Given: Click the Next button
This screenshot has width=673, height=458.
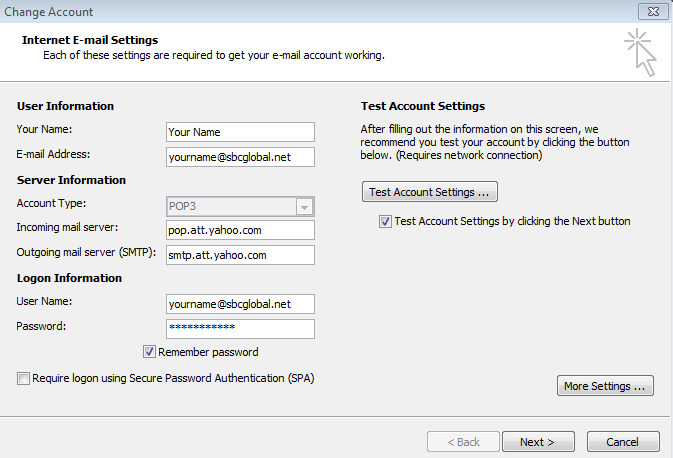Looking at the screenshot, I should click(537, 442).
